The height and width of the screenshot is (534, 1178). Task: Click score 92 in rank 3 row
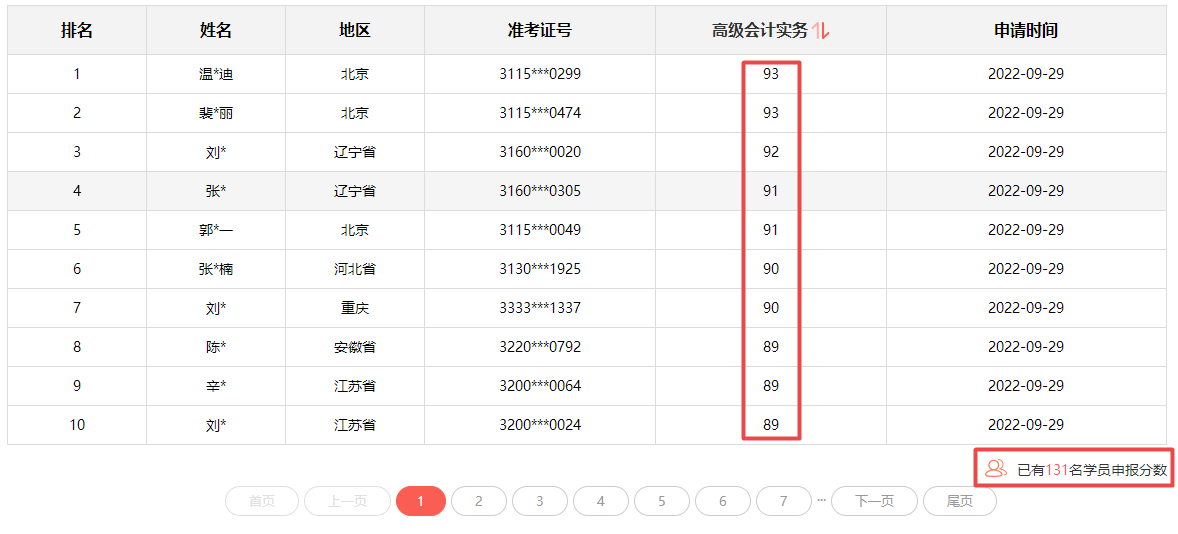(771, 152)
